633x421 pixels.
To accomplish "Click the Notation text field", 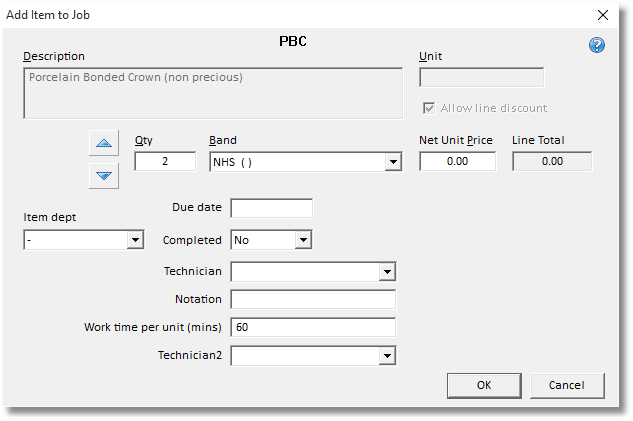I will point(313,299).
